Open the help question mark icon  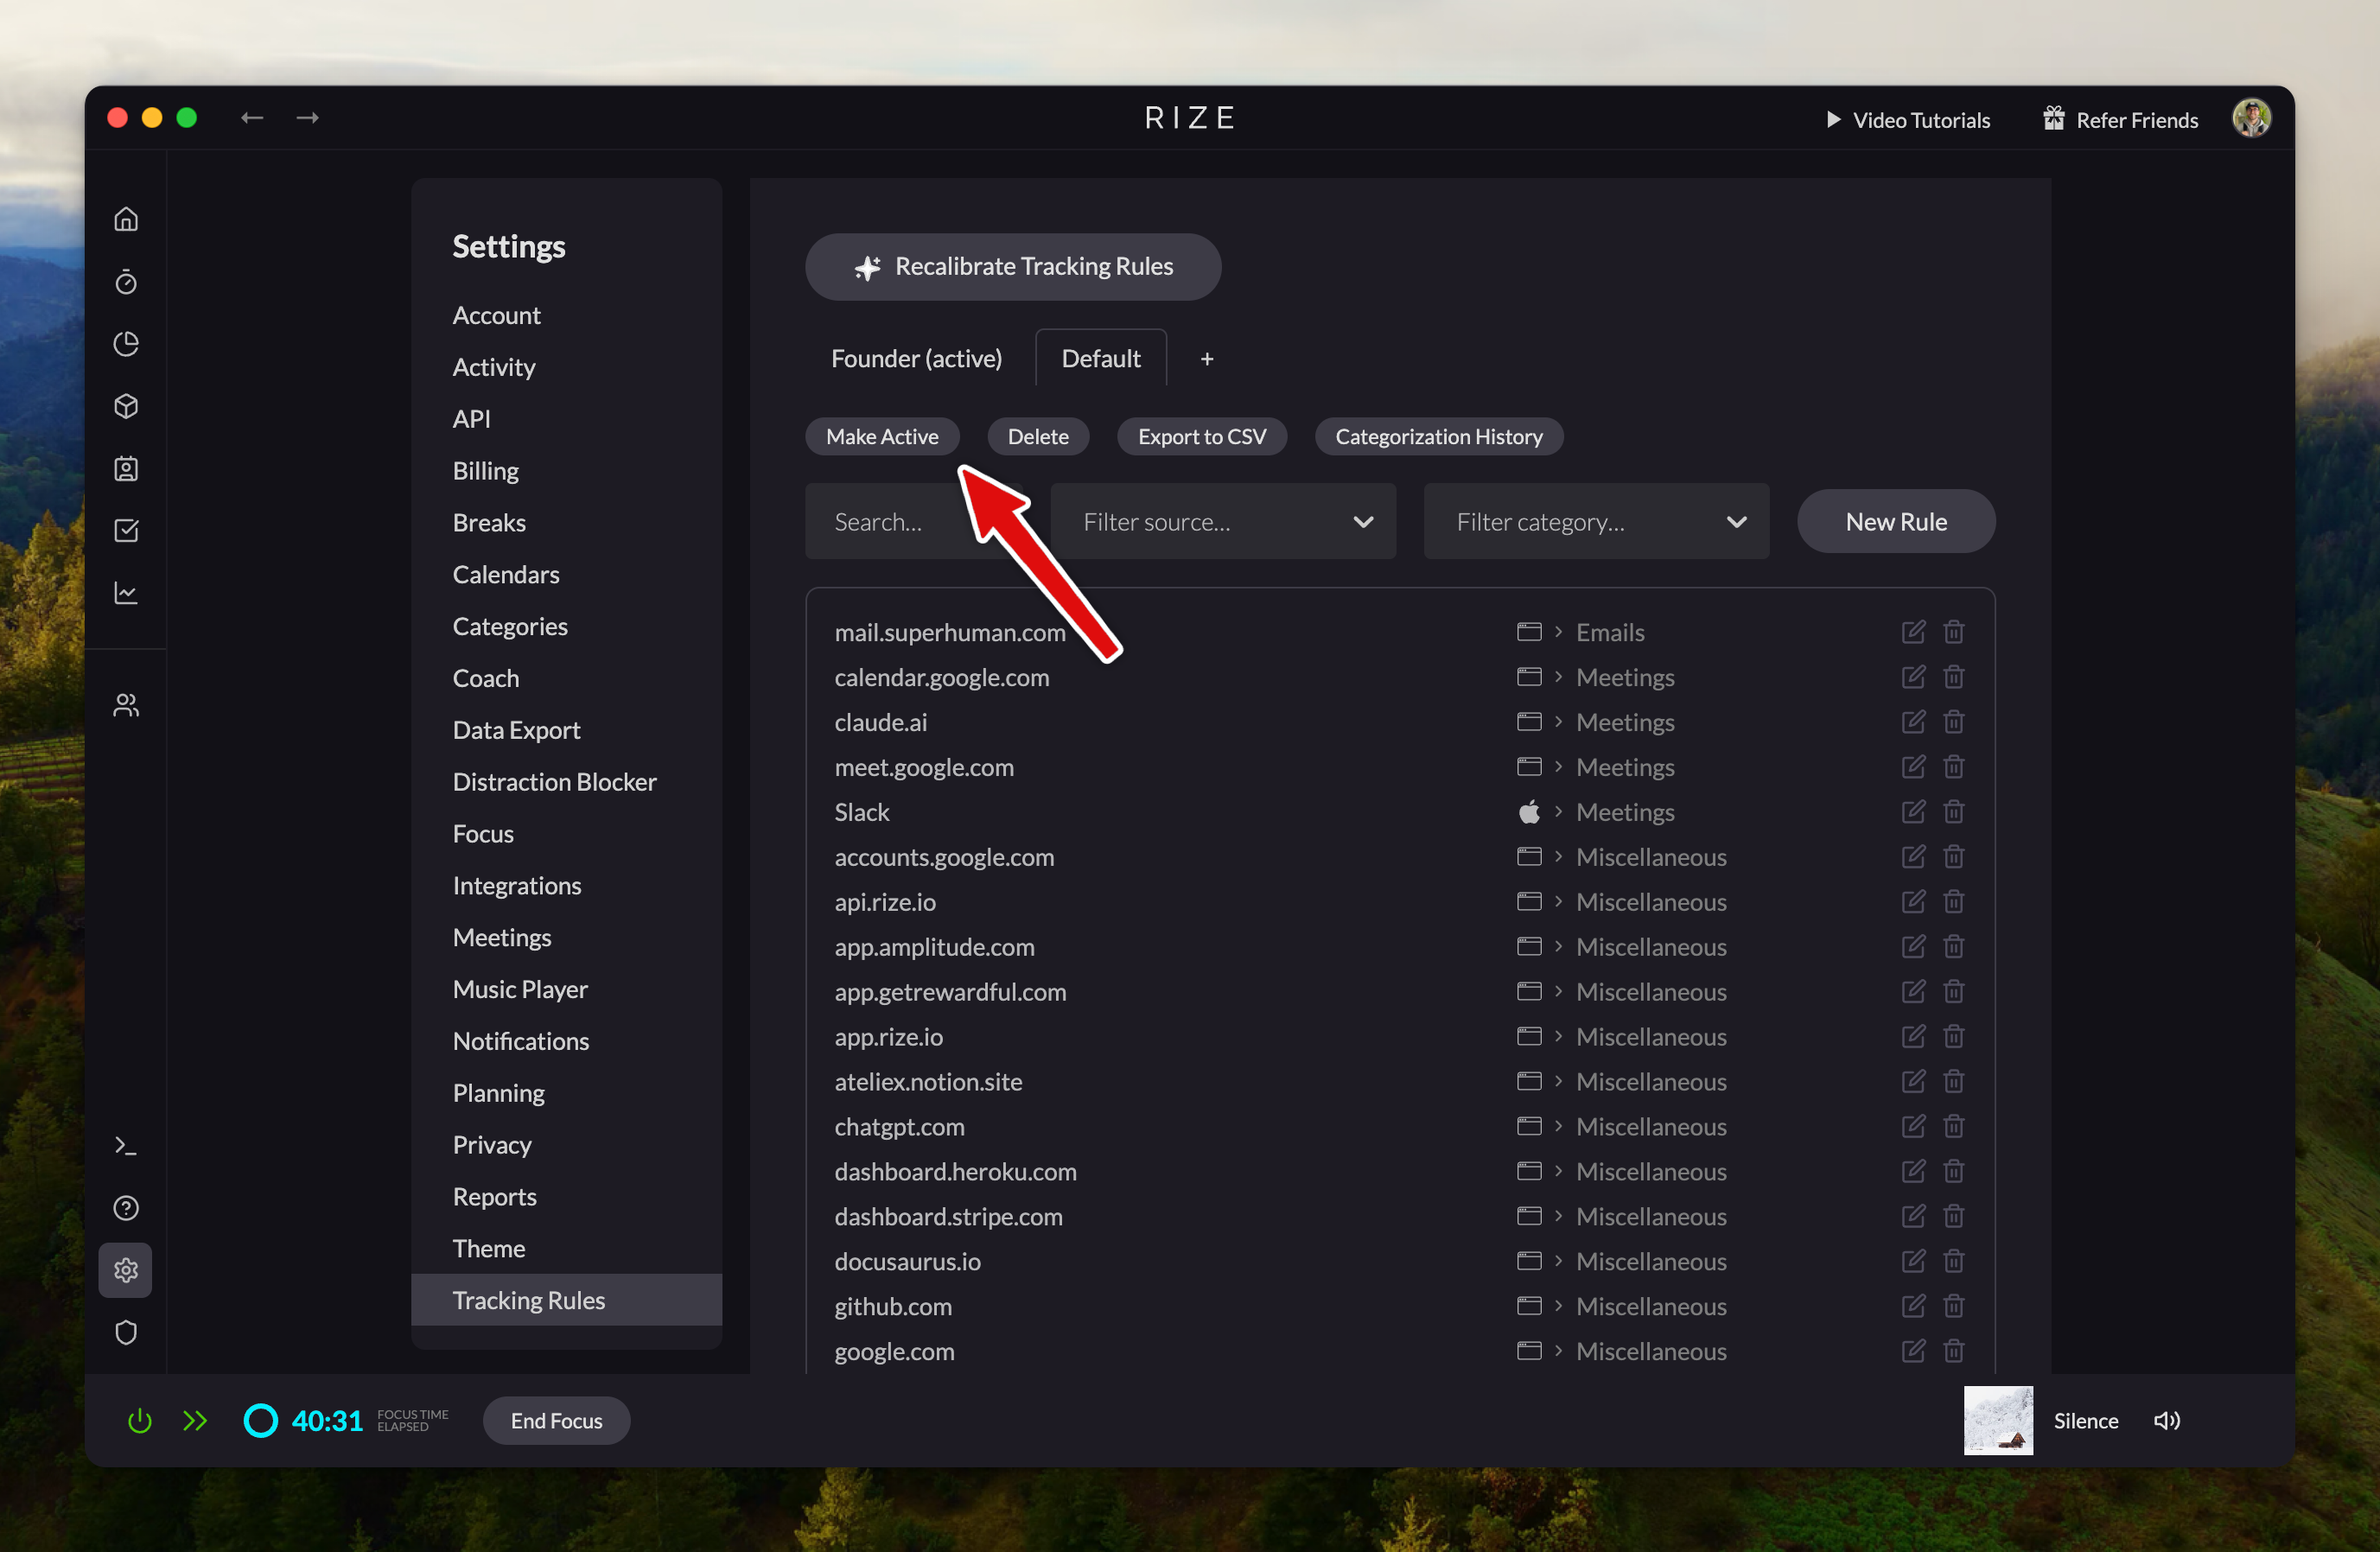coord(126,1208)
